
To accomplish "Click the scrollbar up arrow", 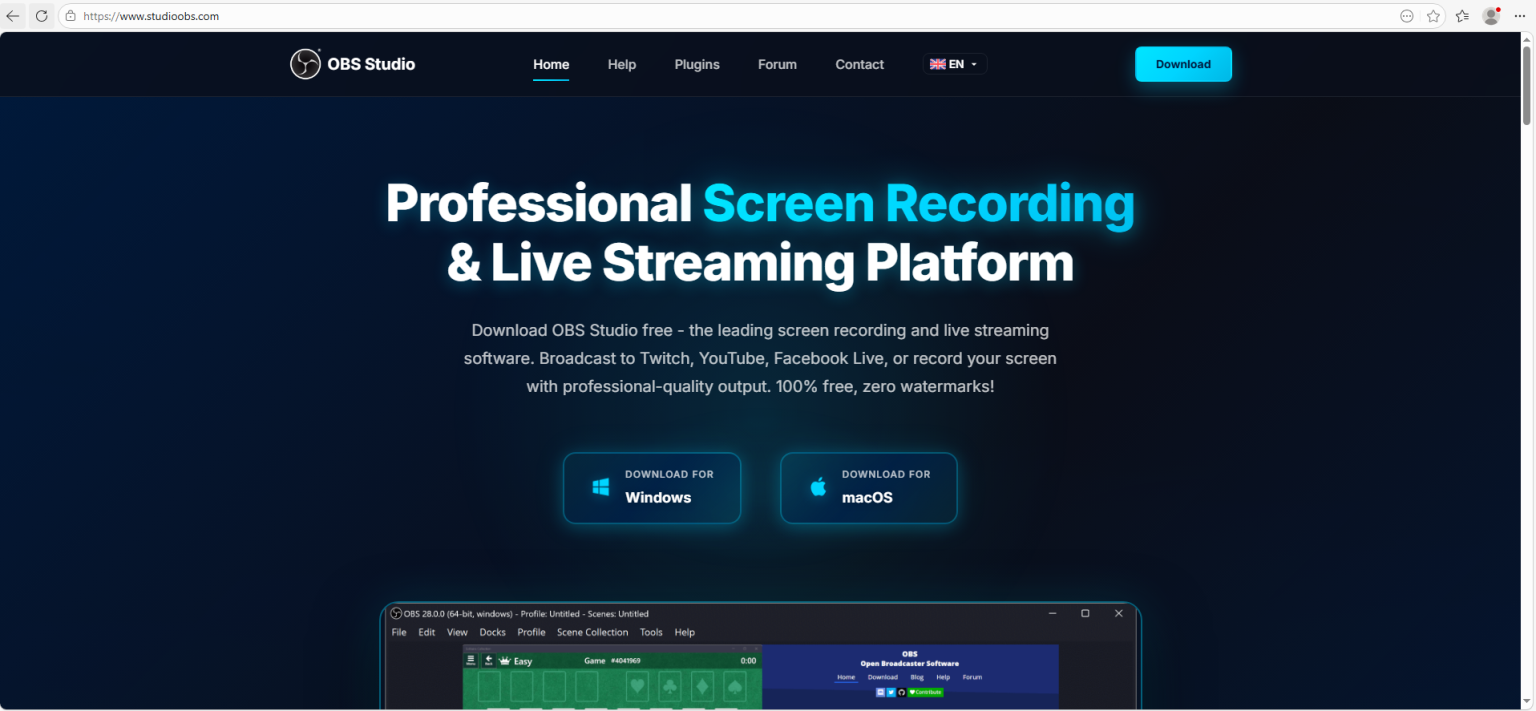I will pos(1527,38).
